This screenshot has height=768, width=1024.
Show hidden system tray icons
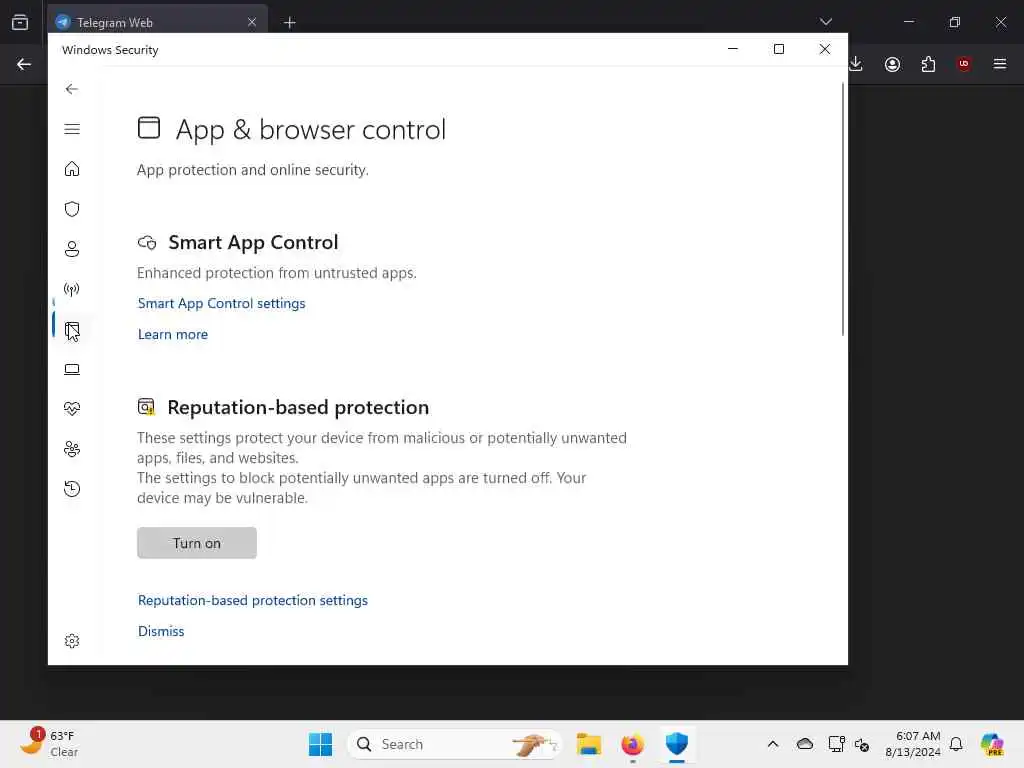click(x=773, y=744)
